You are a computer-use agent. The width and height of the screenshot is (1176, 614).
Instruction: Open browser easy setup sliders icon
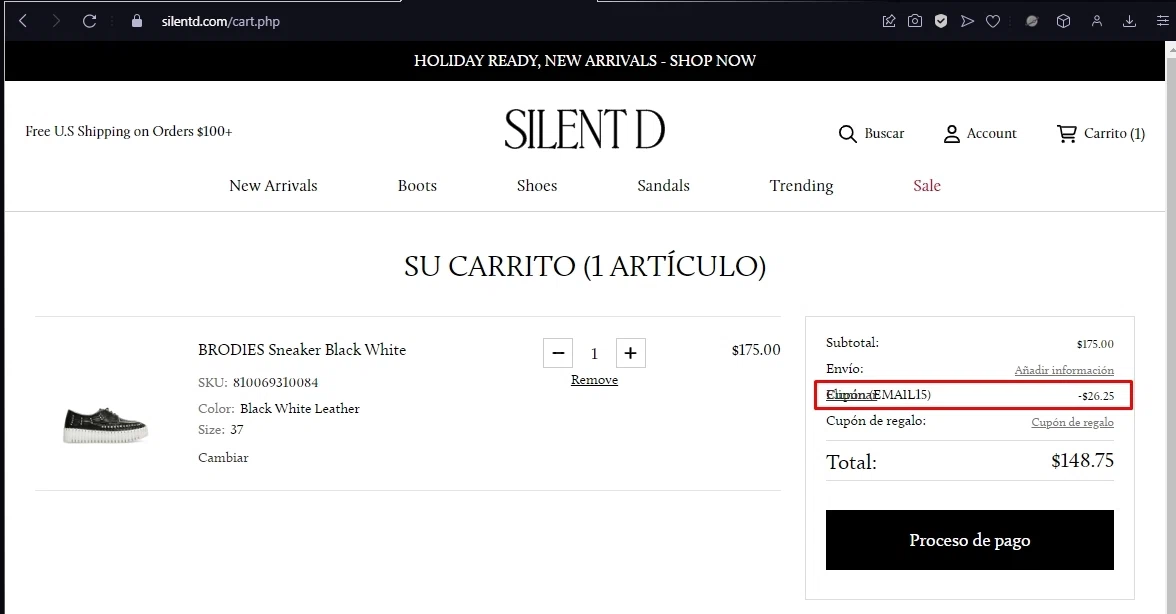(1162, 21)
